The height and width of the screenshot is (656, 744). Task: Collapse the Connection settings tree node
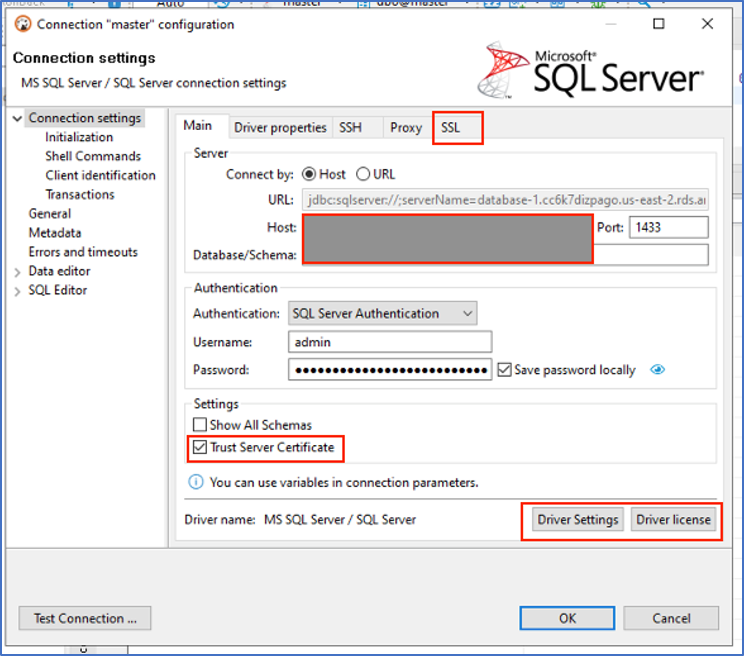(18, 118)
